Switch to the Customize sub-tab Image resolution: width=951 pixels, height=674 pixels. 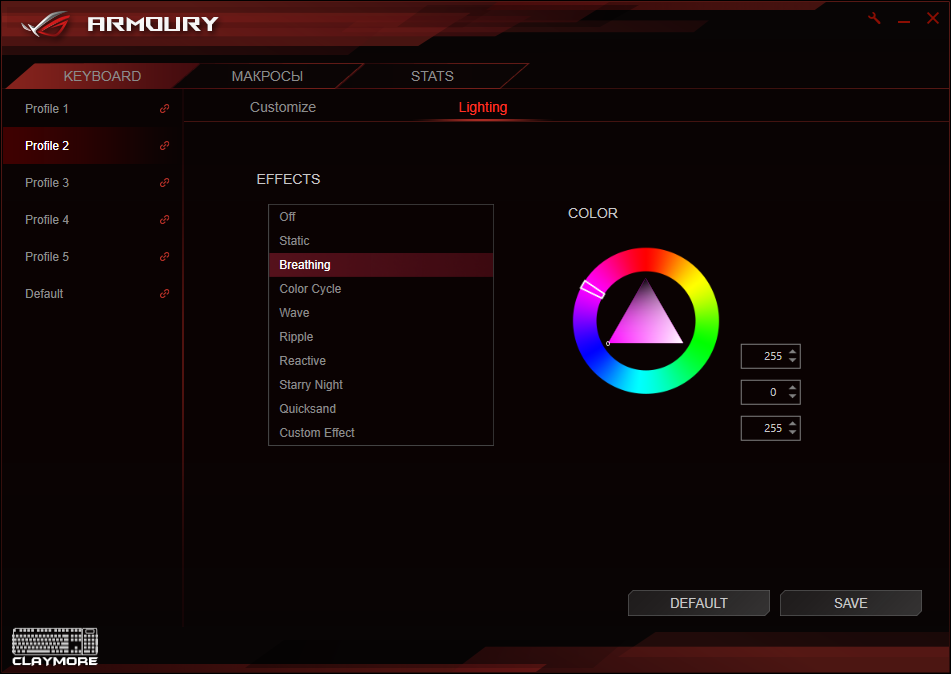283,107
